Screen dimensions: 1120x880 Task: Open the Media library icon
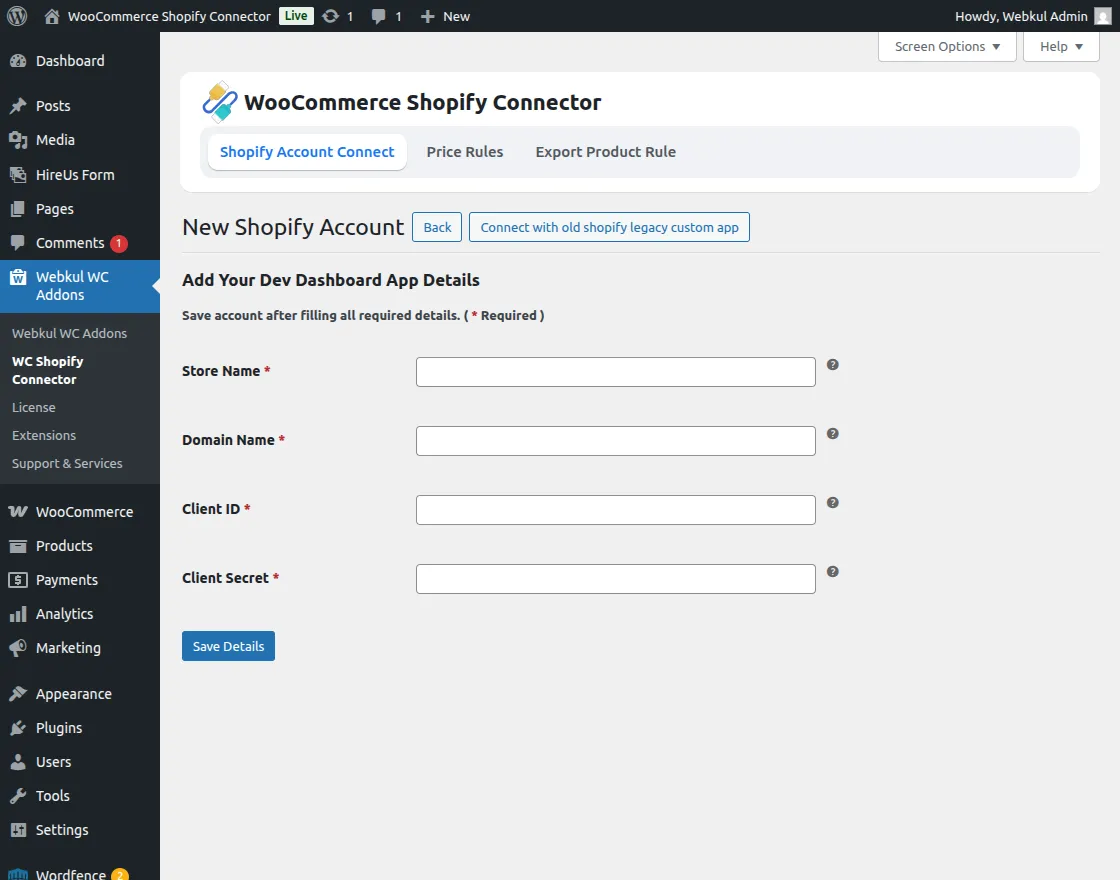point(22,140)
